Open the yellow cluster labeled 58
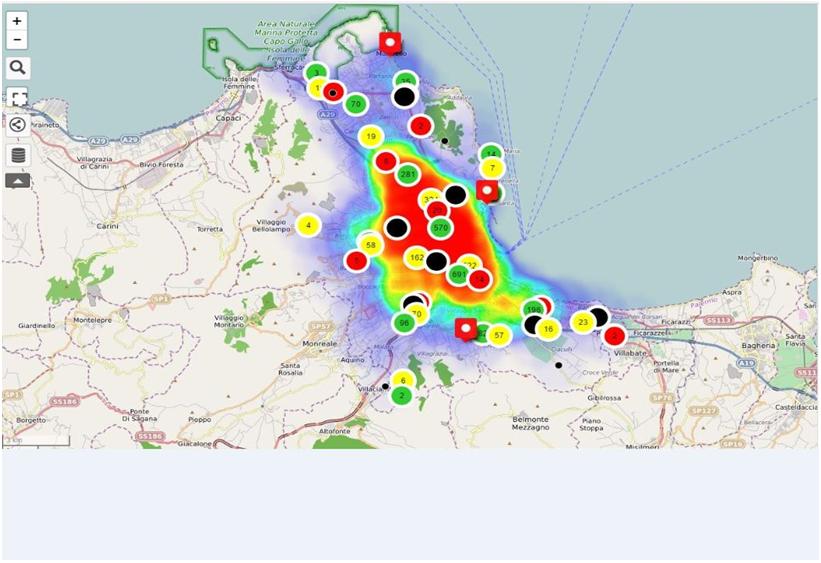 coord(371,245)
